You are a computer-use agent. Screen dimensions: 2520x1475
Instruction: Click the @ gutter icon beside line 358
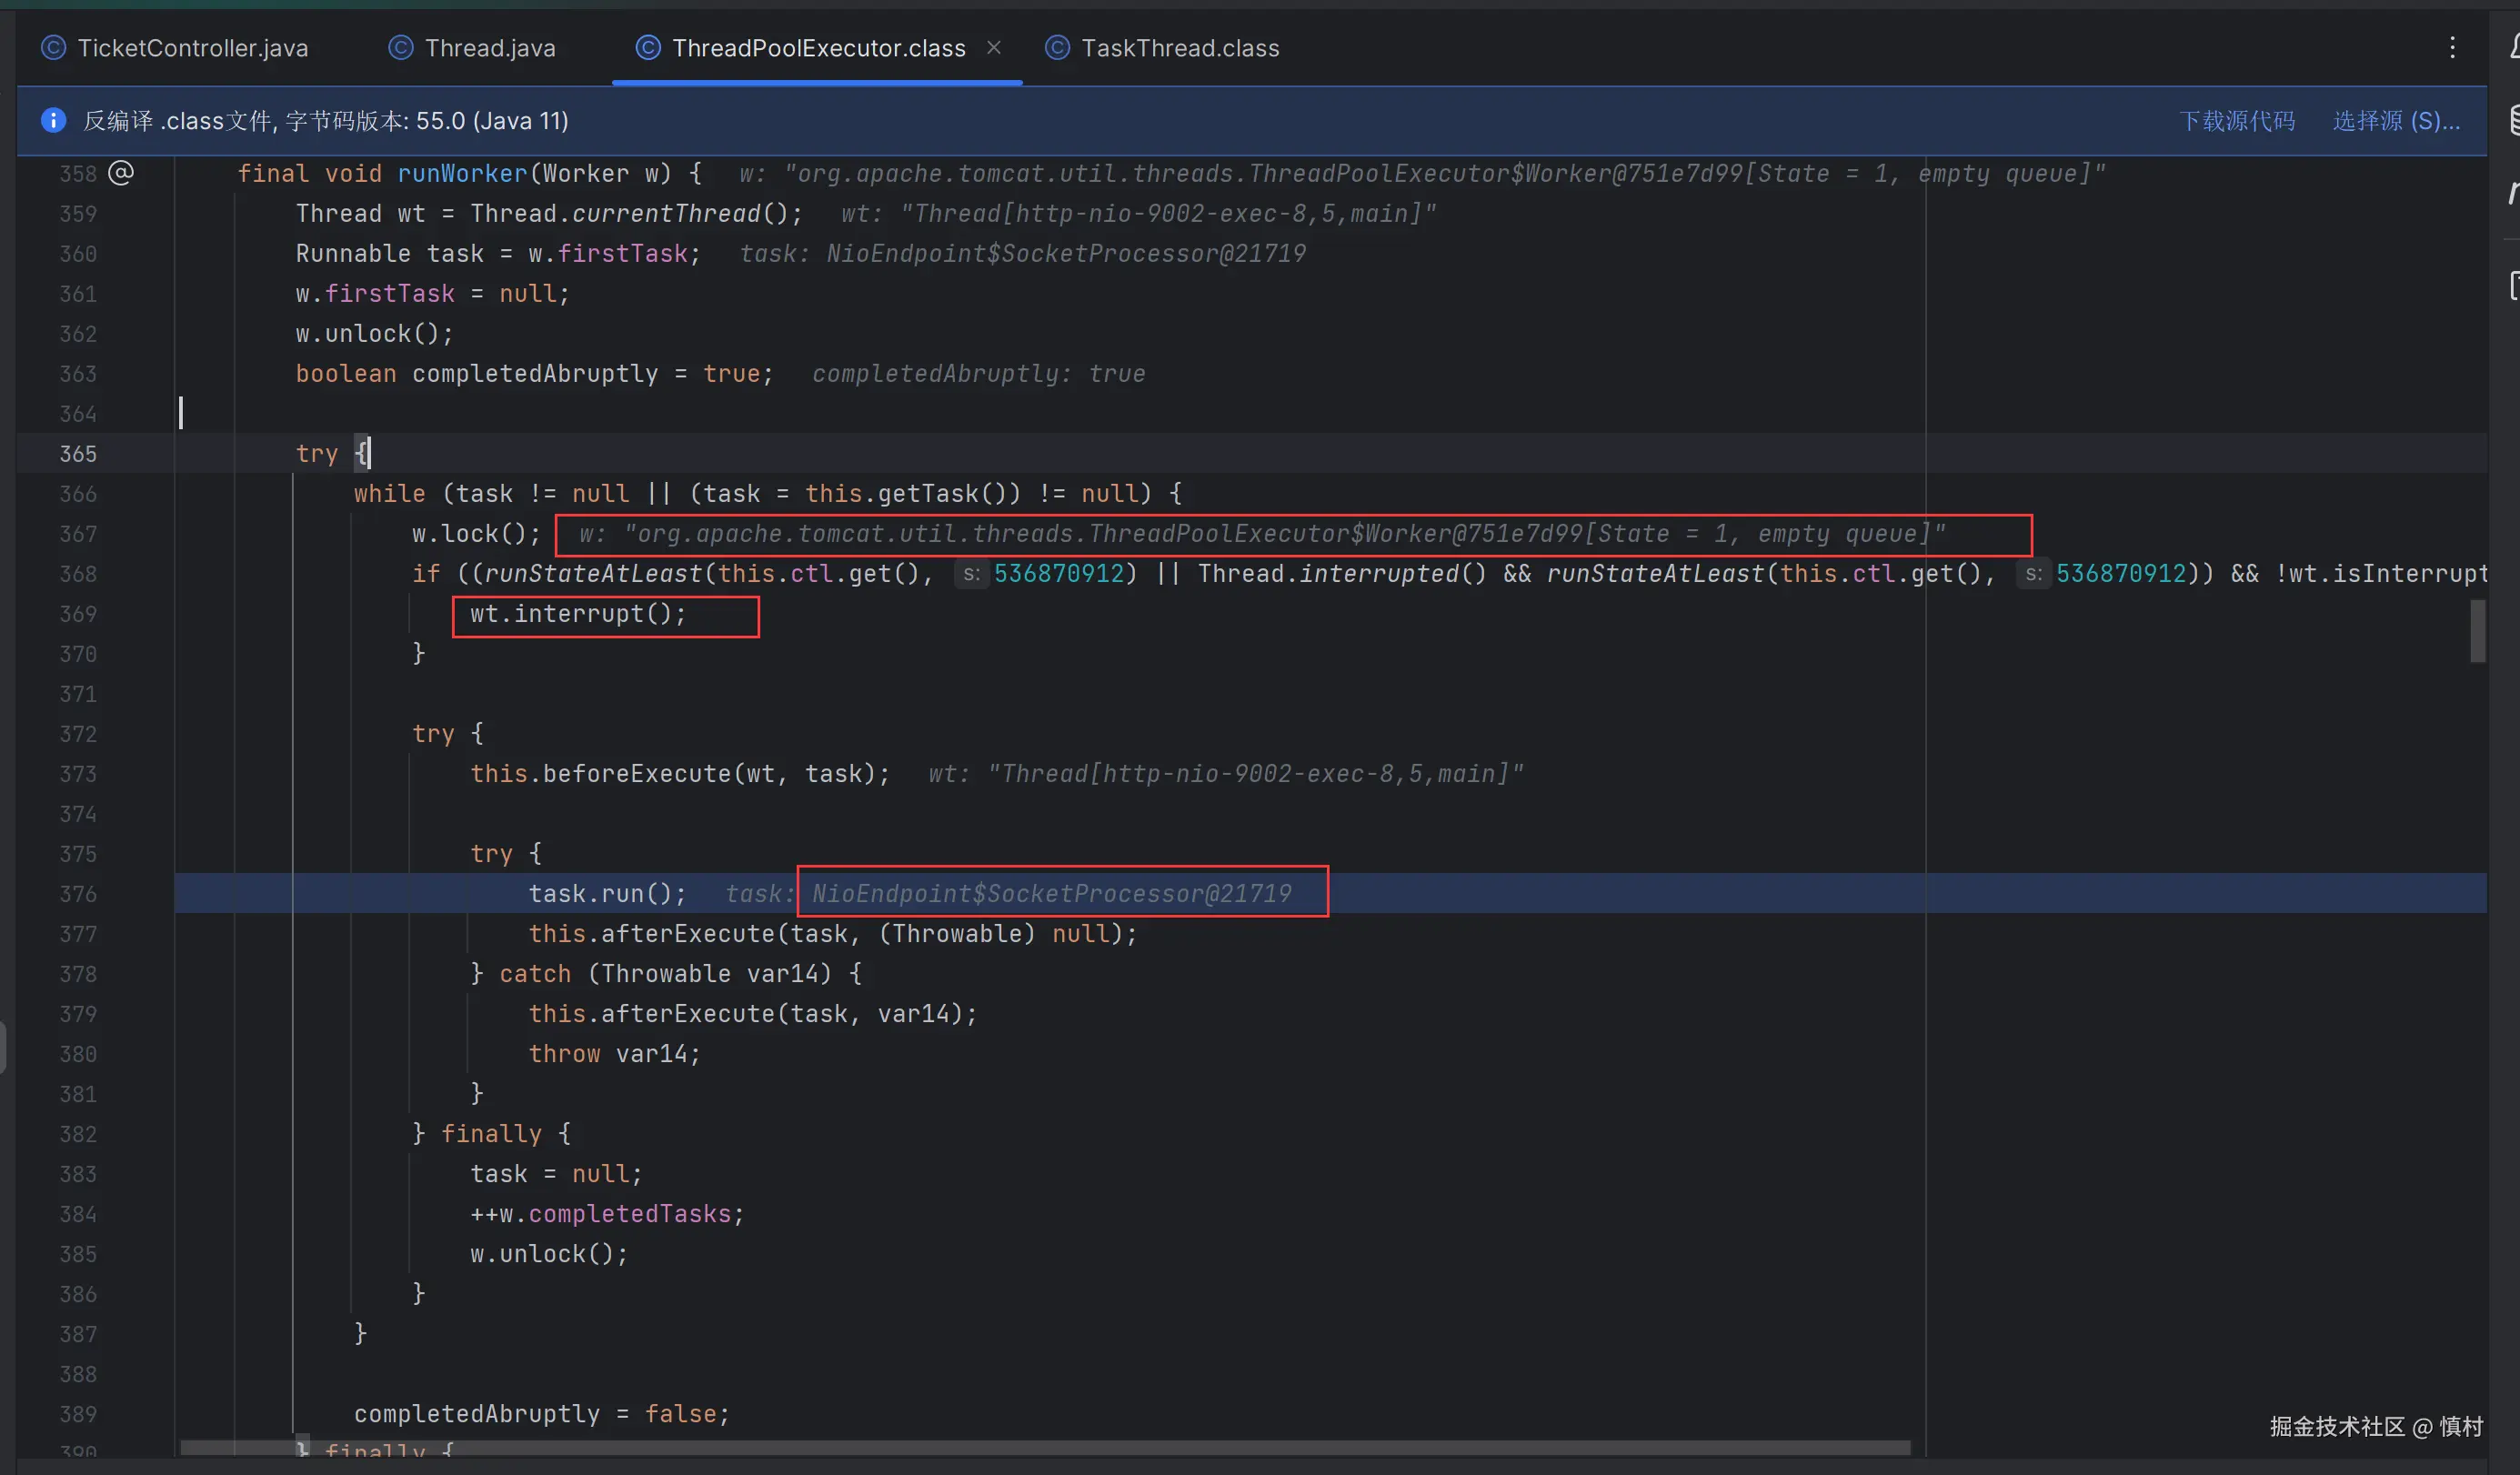pyautogui.click(x=121, y=173)
